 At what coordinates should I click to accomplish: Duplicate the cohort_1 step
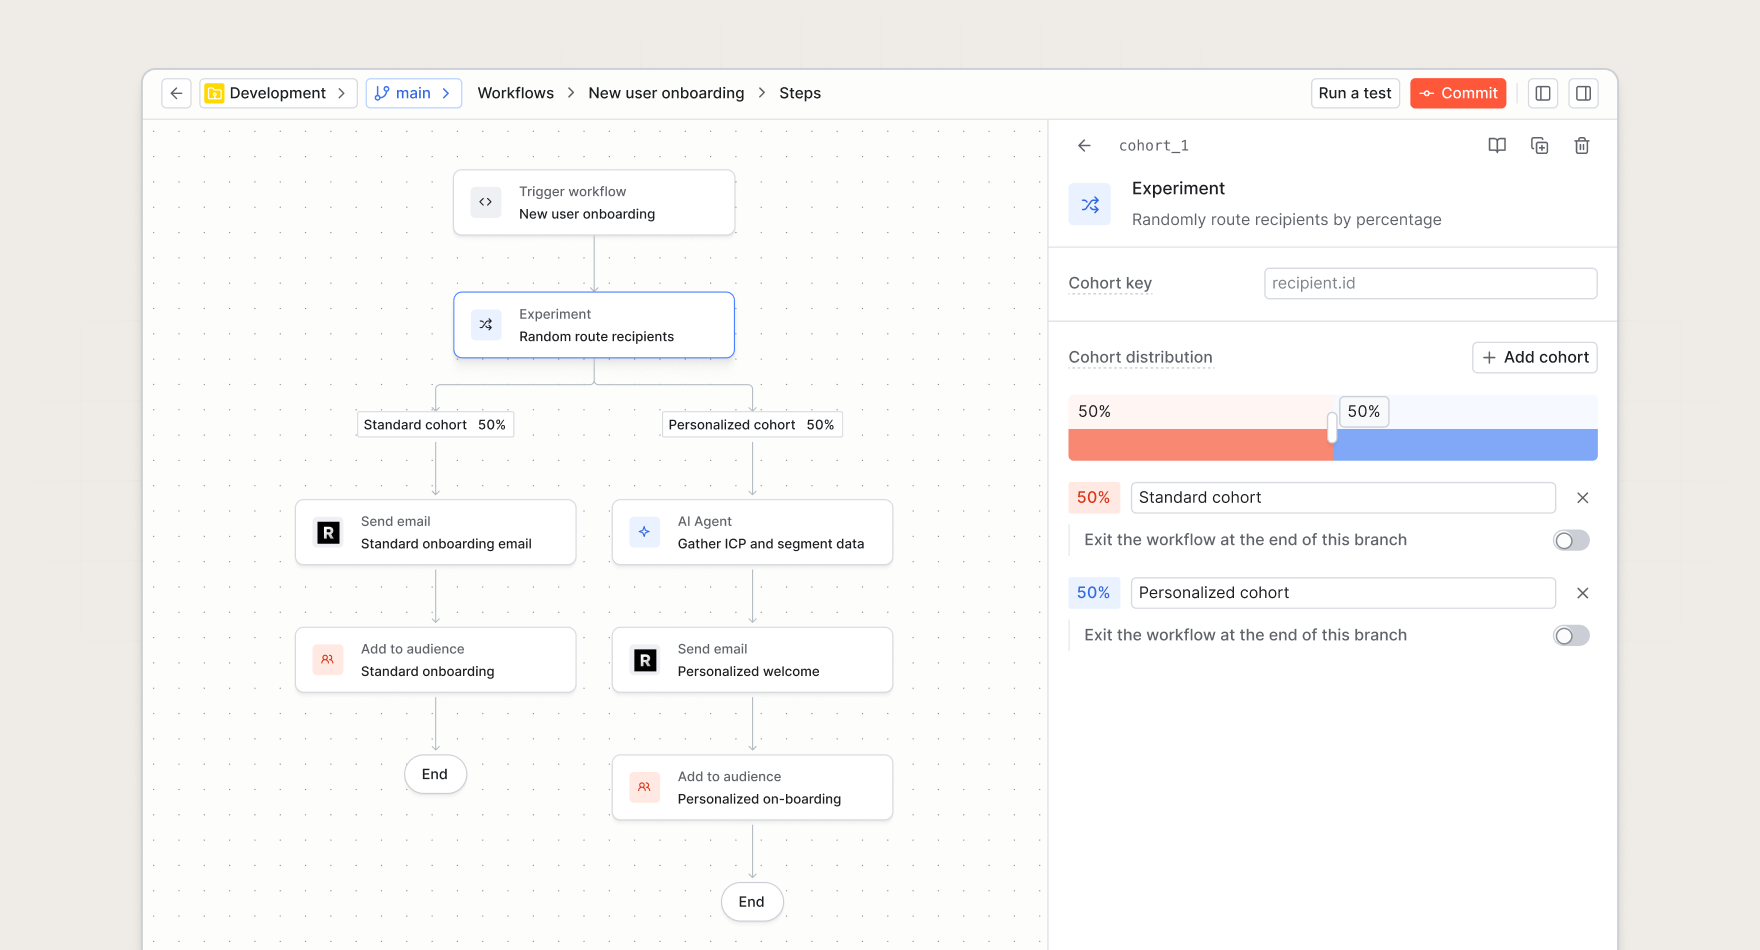(x=1540, y=146)
